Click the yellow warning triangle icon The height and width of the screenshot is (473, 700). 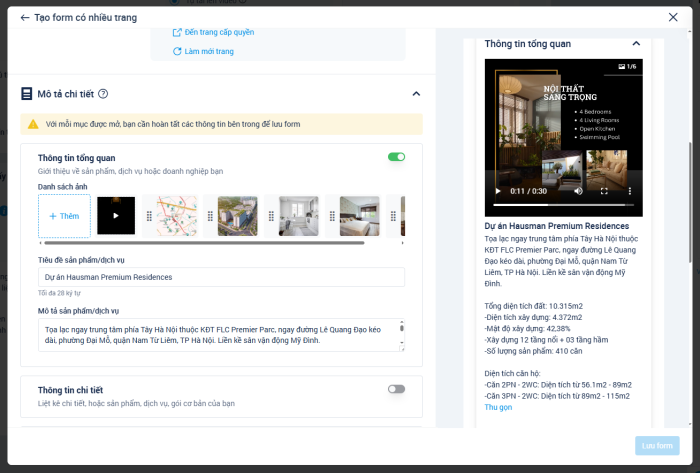tap(33, 124)
